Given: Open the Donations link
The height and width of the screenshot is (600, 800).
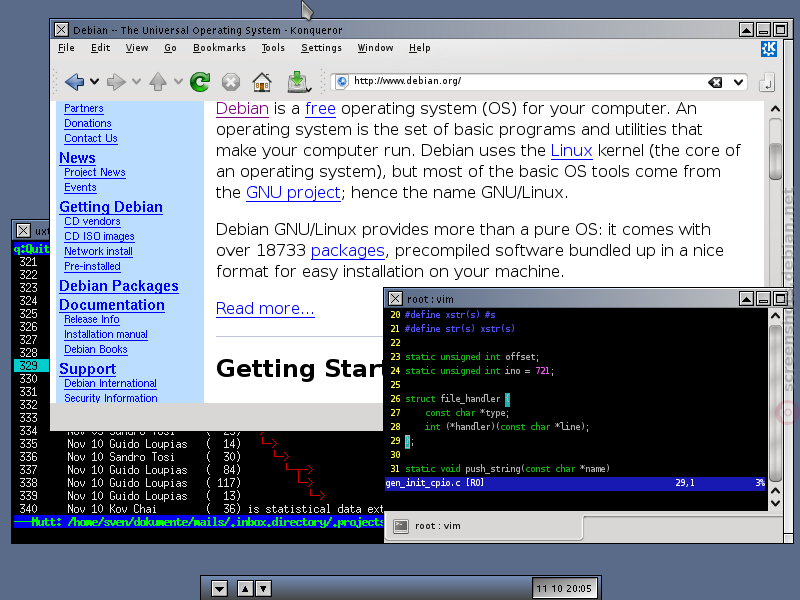Looking at the screenshot, I should (88, 123).
